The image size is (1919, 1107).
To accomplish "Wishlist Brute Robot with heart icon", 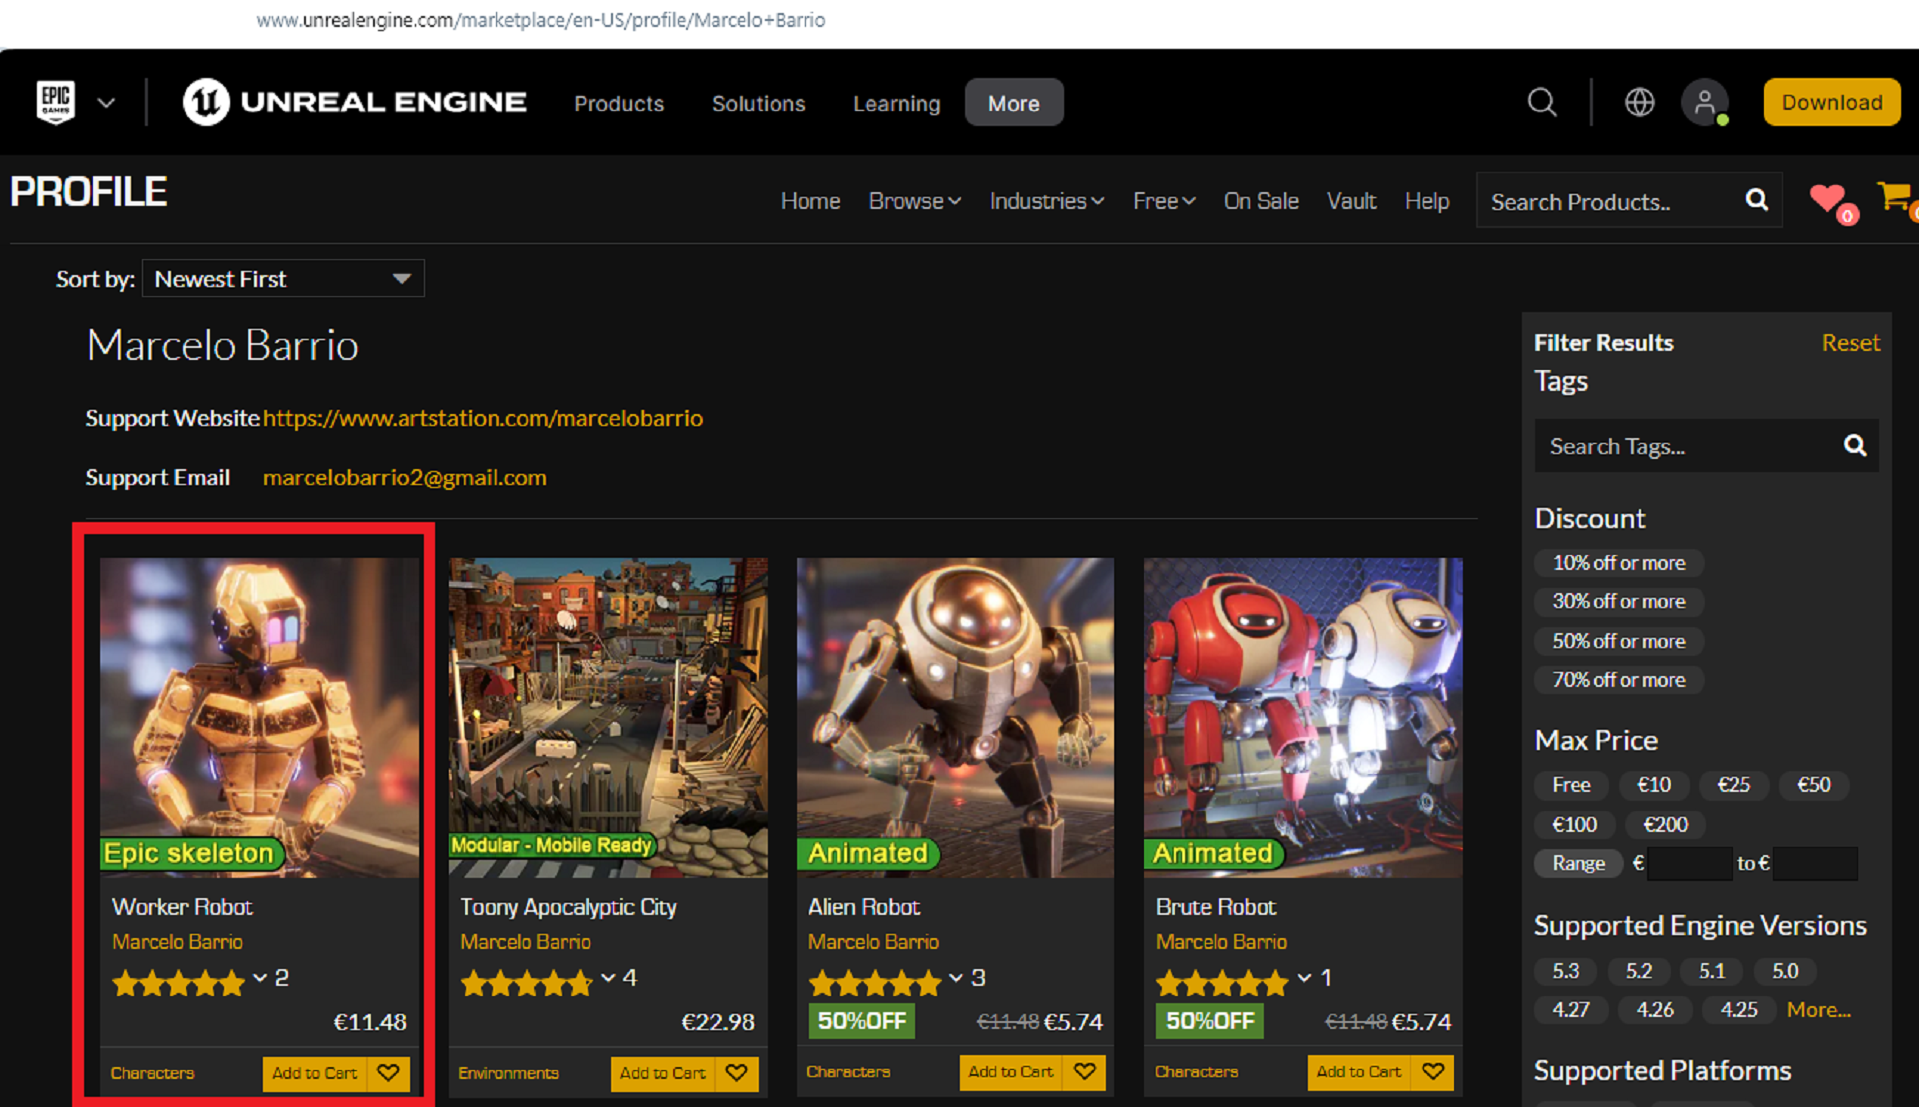I will (1433, 1072).
